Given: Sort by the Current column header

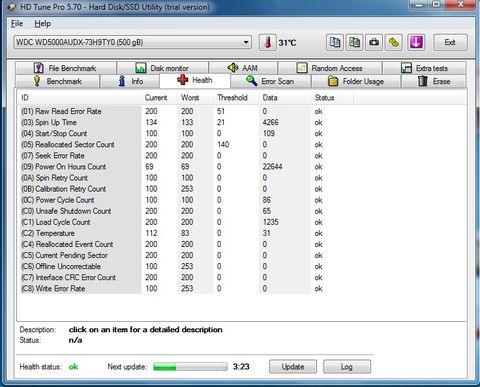Looking at the screenshot, I should (159, 98).
